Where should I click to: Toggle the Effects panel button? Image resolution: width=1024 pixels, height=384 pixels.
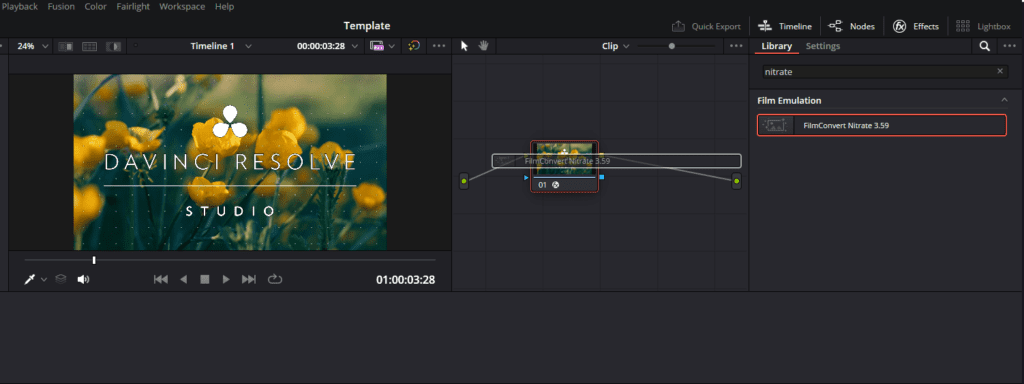coord(916,26)
